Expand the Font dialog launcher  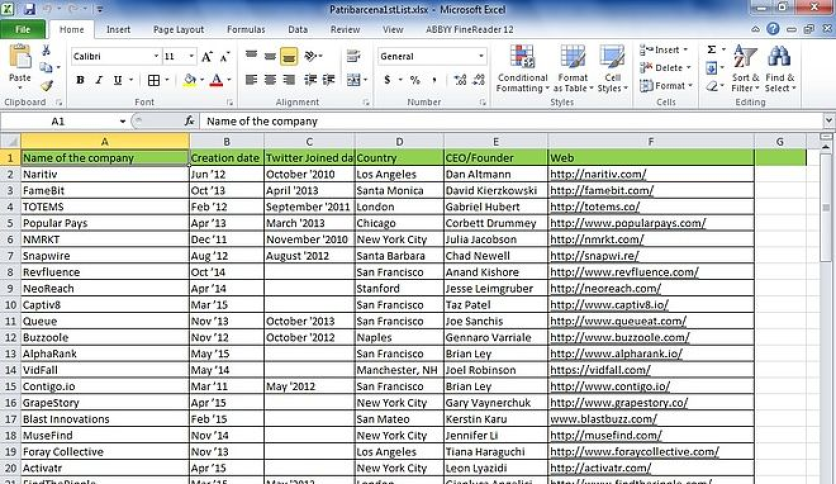(x=230, y=102)
